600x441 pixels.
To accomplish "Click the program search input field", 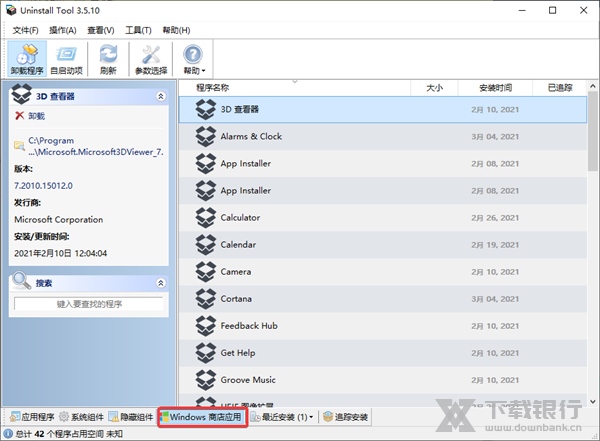I will click(x=89, y=303).
